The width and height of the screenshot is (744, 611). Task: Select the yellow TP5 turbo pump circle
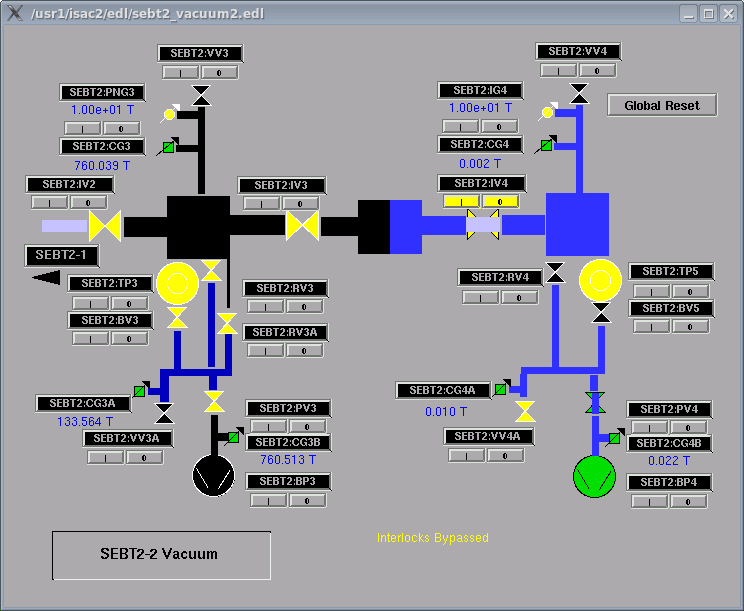click(601, 278)
